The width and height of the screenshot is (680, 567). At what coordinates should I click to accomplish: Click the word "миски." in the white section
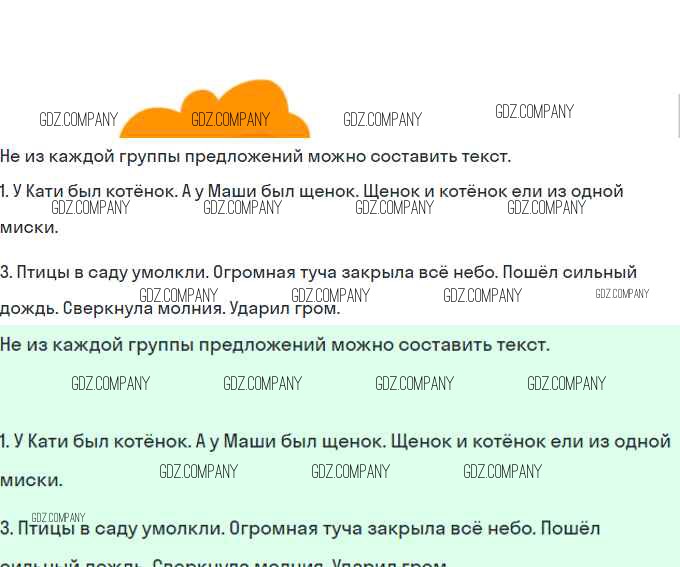[29, 227]
